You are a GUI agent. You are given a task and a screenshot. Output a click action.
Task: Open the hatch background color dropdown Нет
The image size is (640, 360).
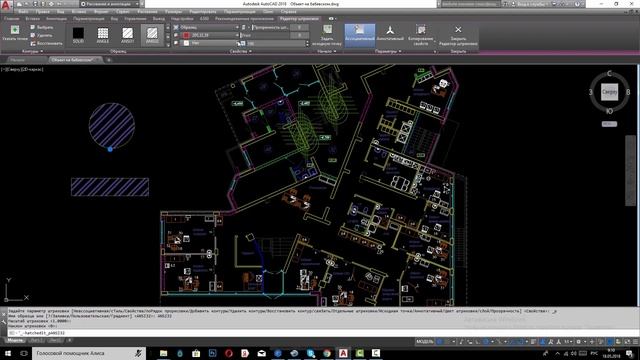coord(206,43)
